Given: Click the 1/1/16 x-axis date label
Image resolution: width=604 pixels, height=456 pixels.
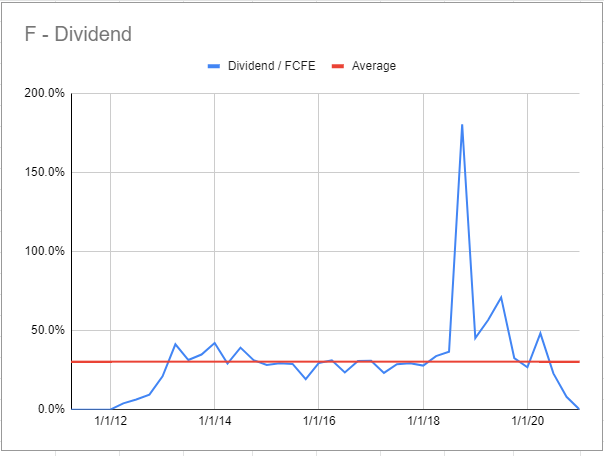Looking at the screenshot, I should pyautogui.click(x=319, y=421).
